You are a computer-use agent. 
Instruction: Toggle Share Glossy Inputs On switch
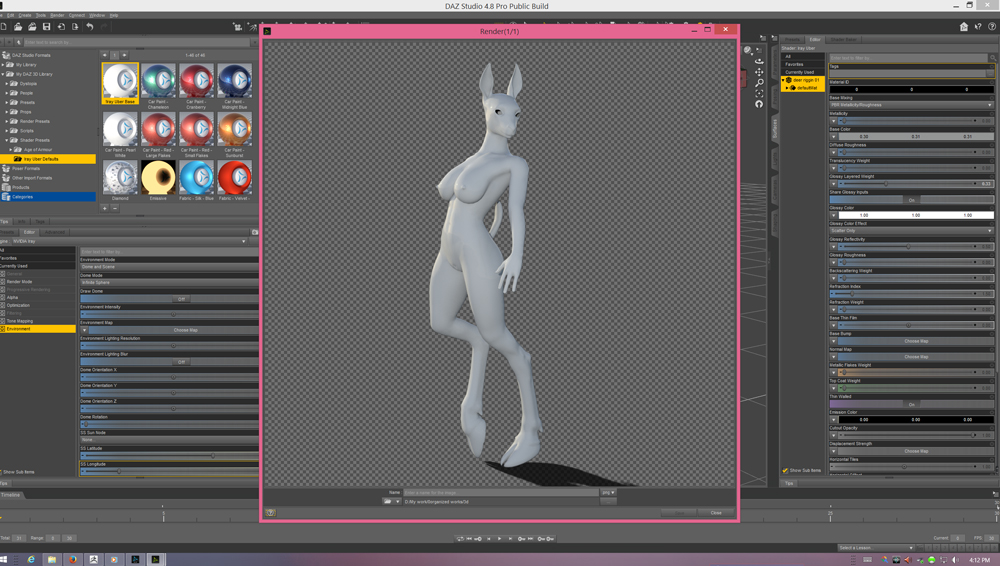click(912, 199)
